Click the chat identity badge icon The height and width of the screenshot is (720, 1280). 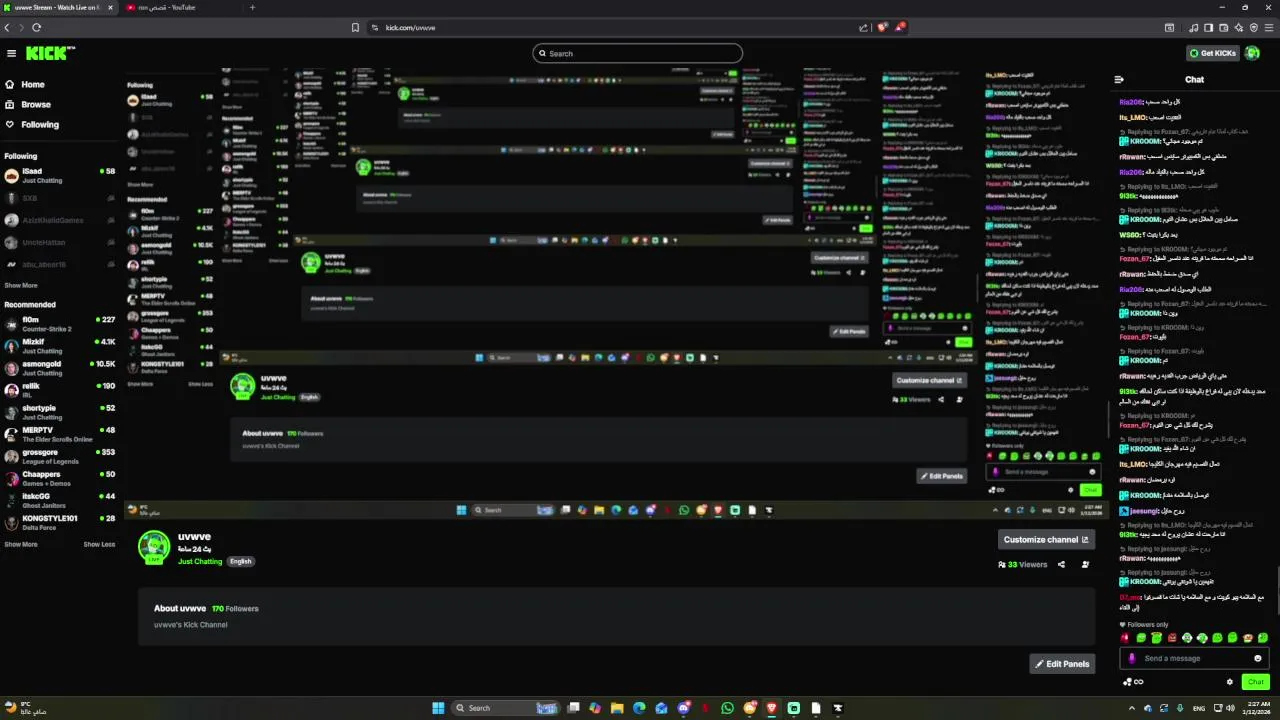[x=1132, y=658]
